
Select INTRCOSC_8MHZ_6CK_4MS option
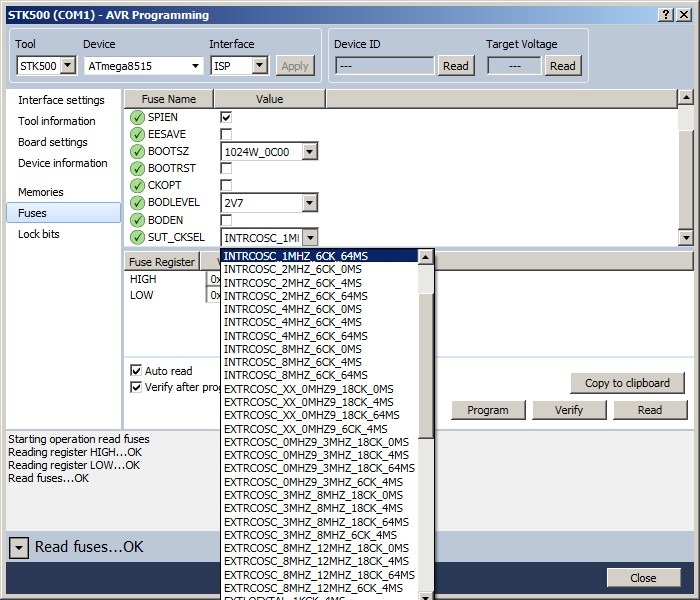[x=320, y=362]
